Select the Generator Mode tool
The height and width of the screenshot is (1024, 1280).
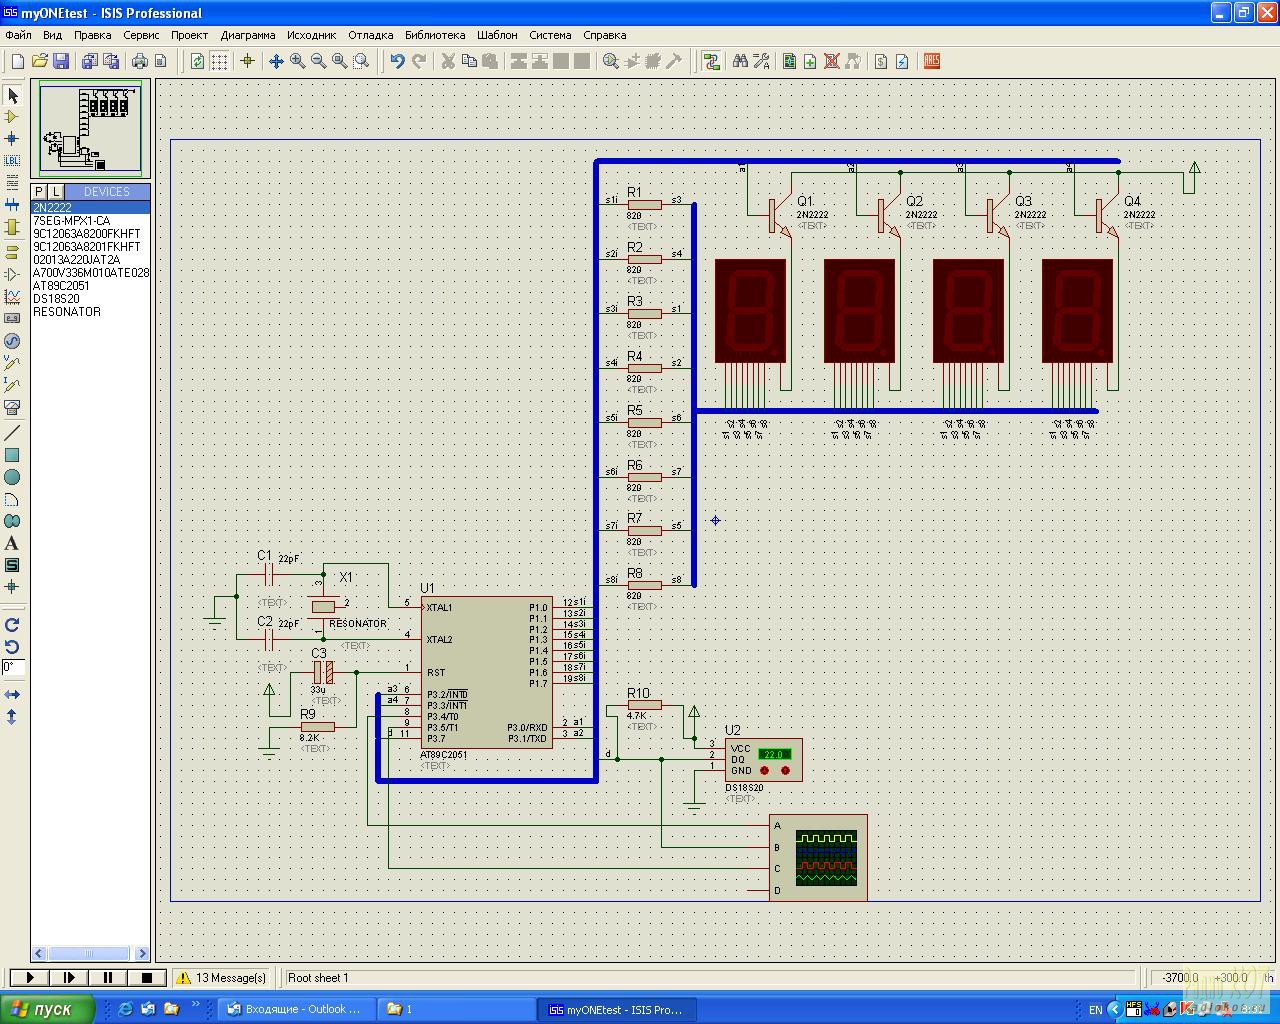coord(12,340)
